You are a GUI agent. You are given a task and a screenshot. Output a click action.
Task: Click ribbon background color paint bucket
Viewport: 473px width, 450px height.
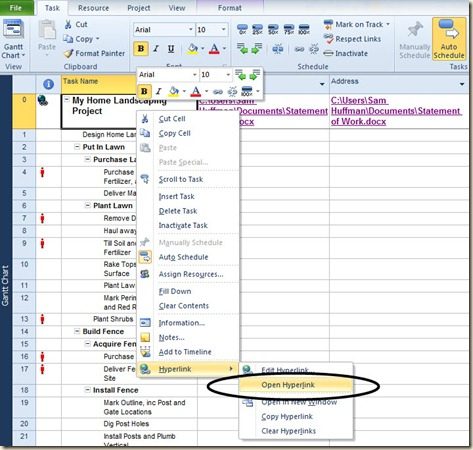click(192, 49)
